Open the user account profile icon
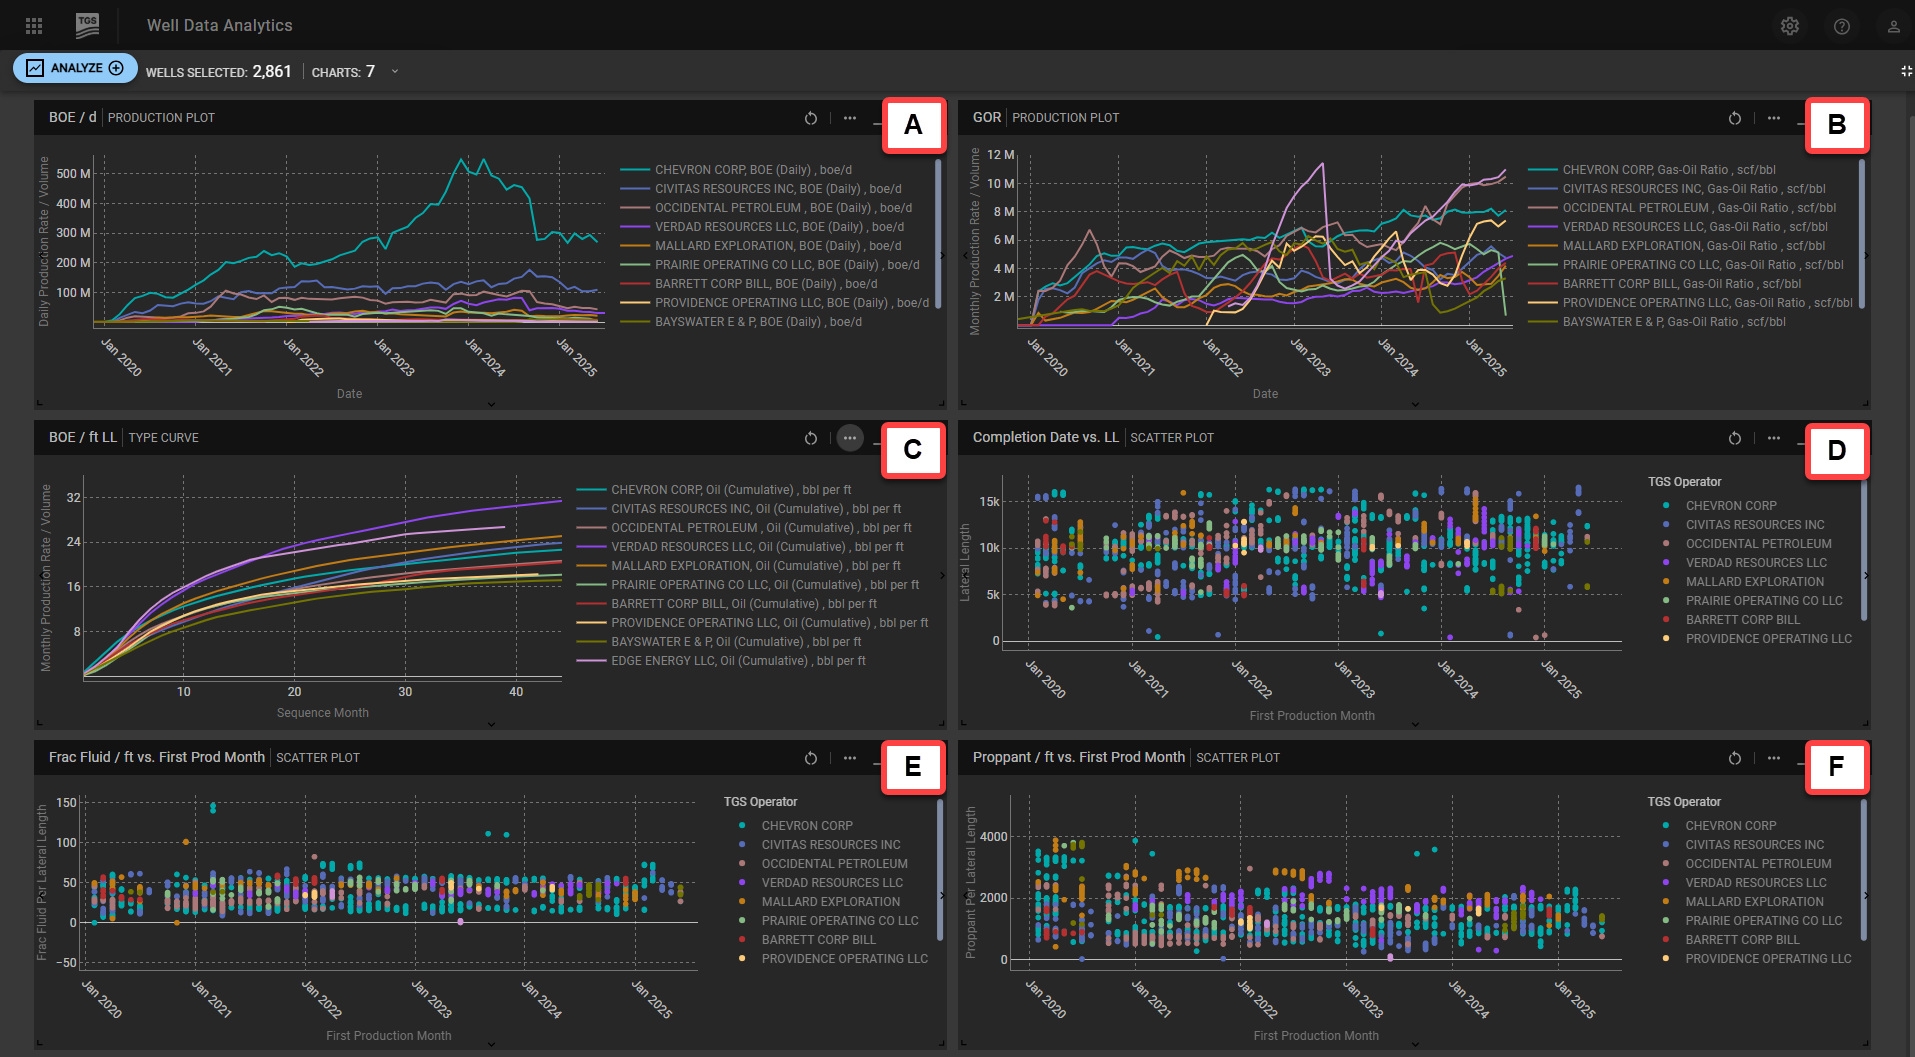 1893,26
